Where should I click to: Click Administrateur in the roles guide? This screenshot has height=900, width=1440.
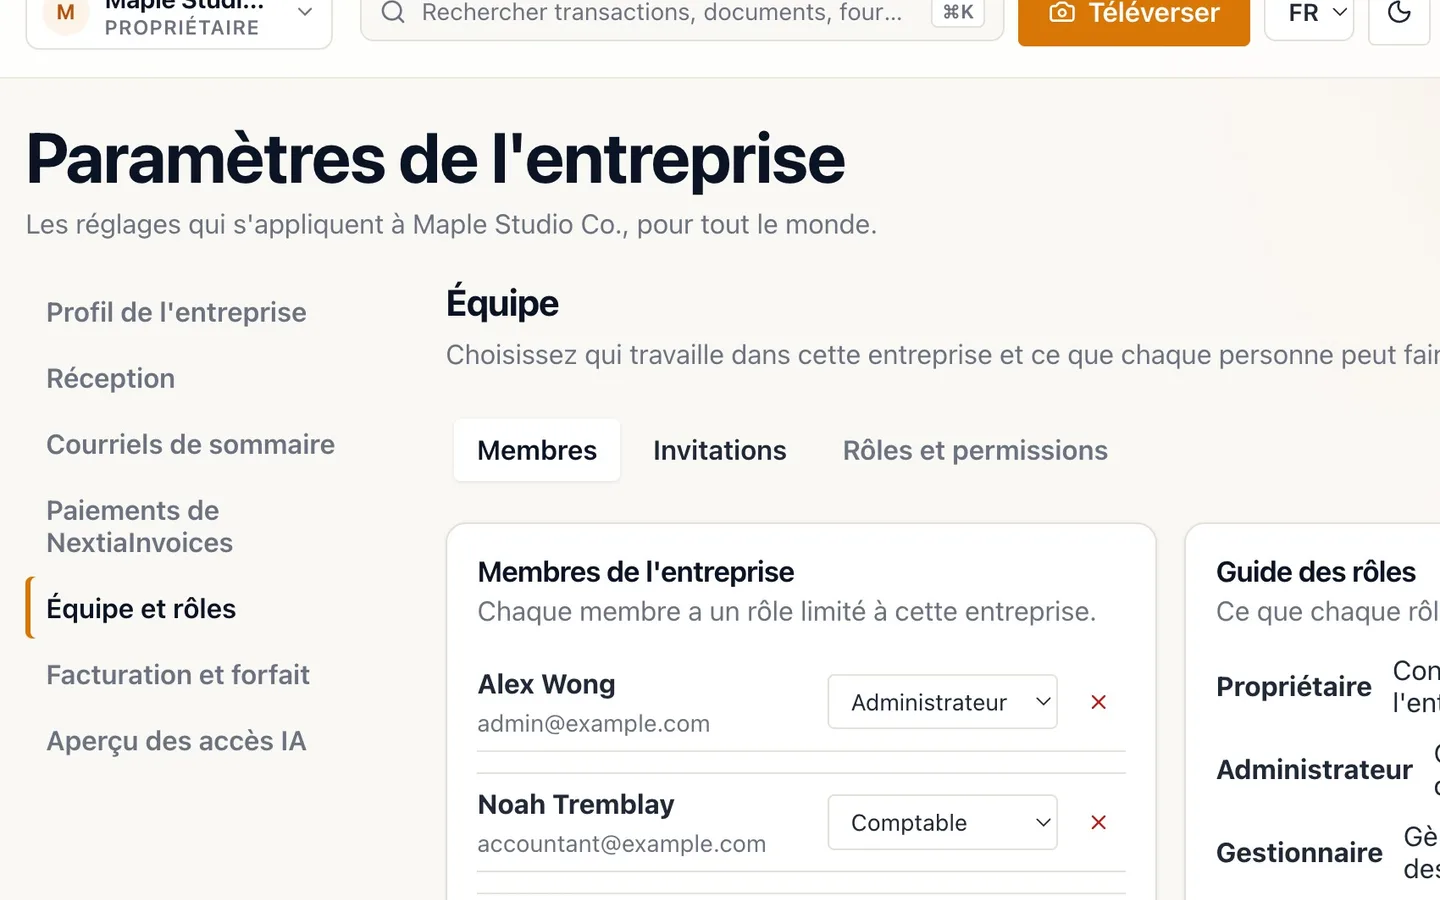click(1314, 769)
